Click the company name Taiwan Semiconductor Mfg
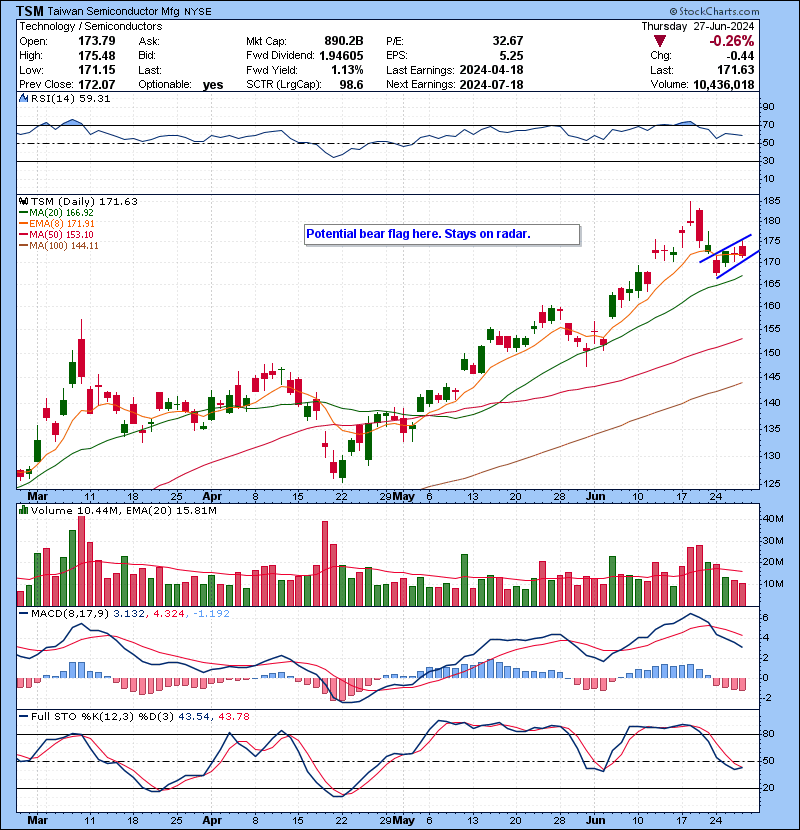The image size is (800, 830). [x=113, y=11]
